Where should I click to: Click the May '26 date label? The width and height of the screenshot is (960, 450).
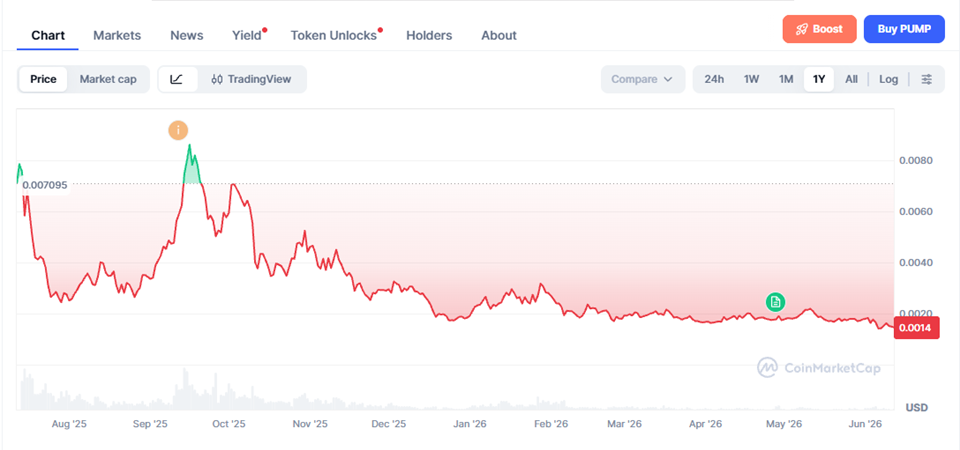coord(784,424)
